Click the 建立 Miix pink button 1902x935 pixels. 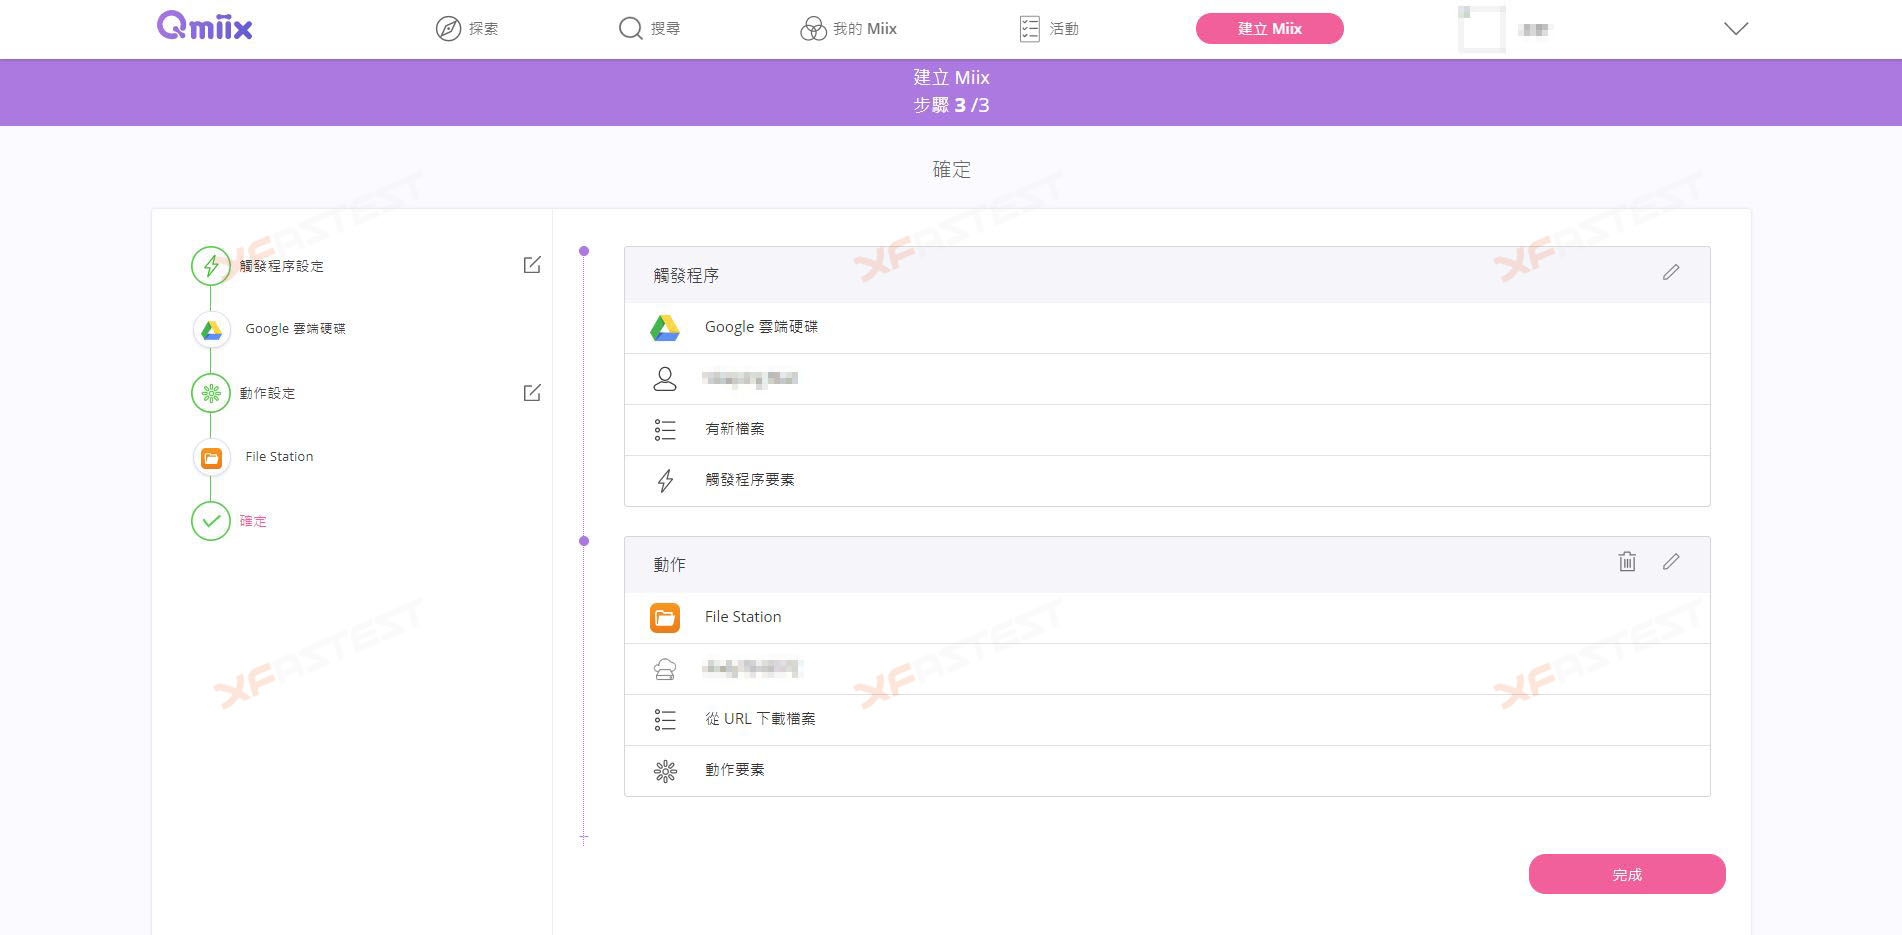pyautogui.click(x=1269, y=29)
